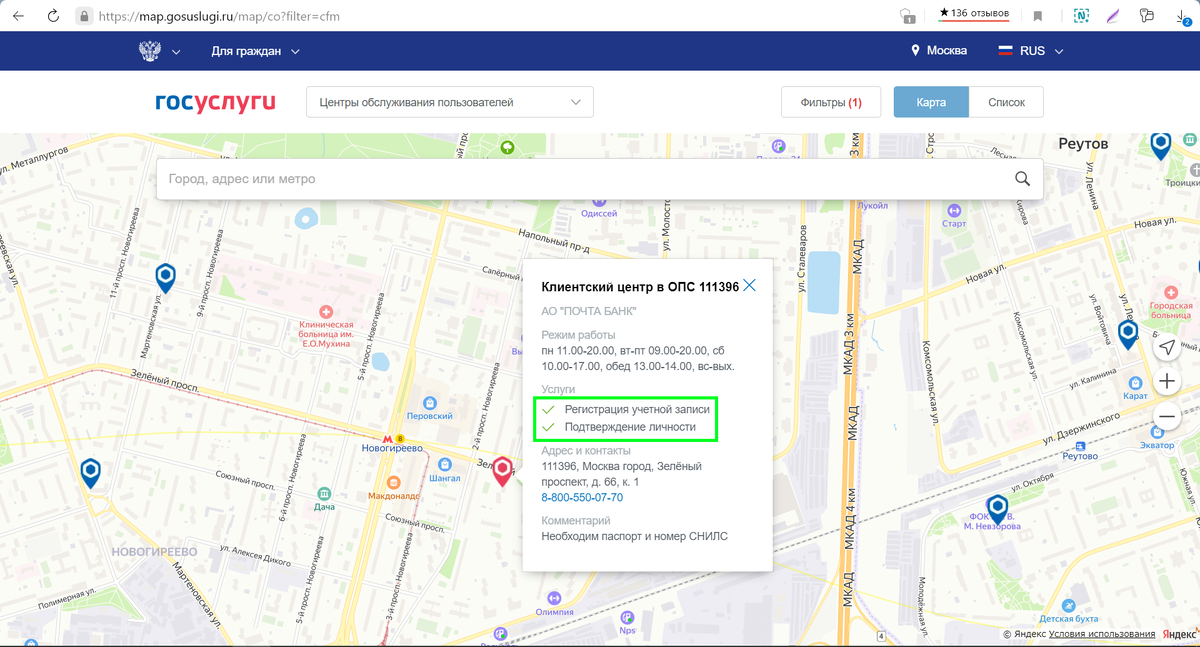
Task: Select blue pin at ФОК М. Невзорова
Action: [997, 508]
